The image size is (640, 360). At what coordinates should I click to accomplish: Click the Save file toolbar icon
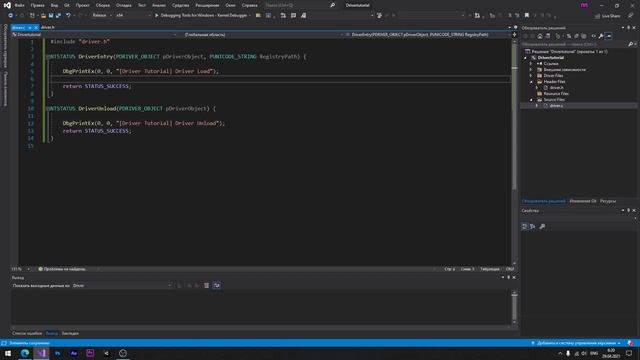coord(51,16)
